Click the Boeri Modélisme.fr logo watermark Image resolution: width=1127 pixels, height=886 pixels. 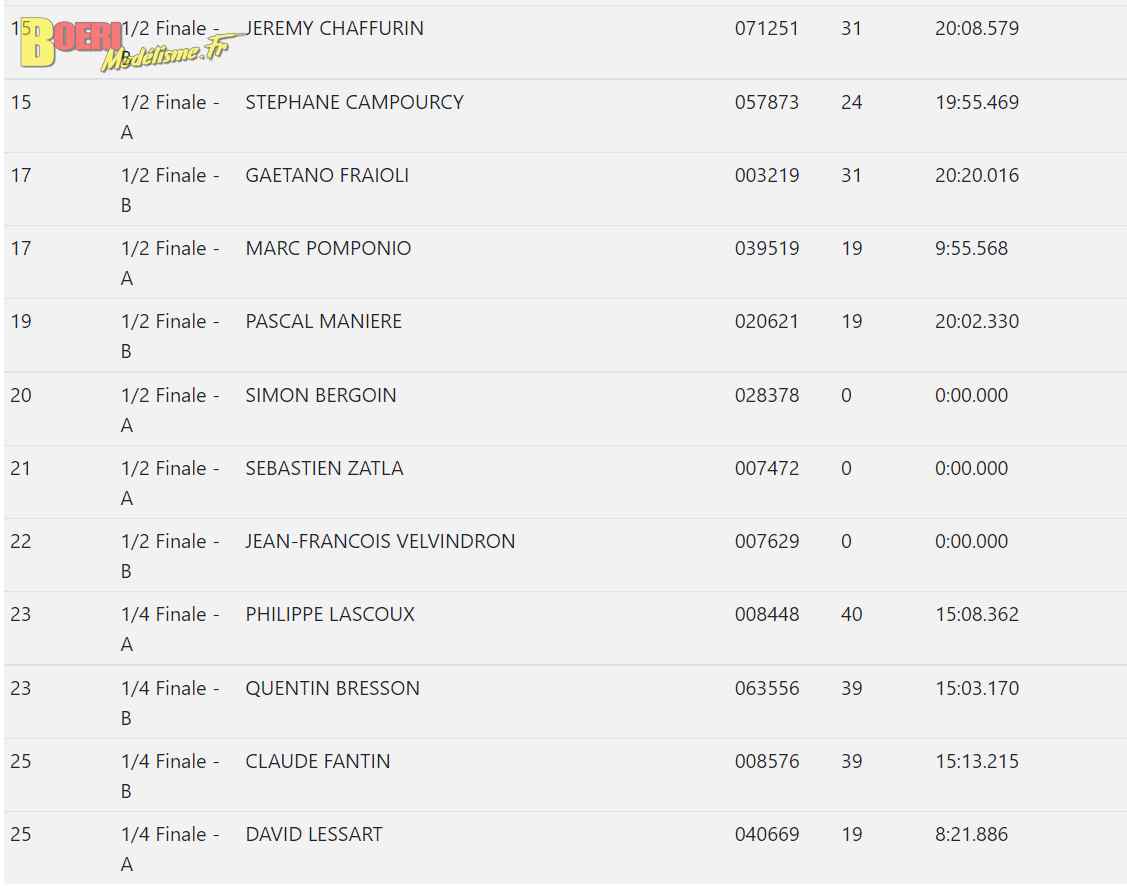124,45
